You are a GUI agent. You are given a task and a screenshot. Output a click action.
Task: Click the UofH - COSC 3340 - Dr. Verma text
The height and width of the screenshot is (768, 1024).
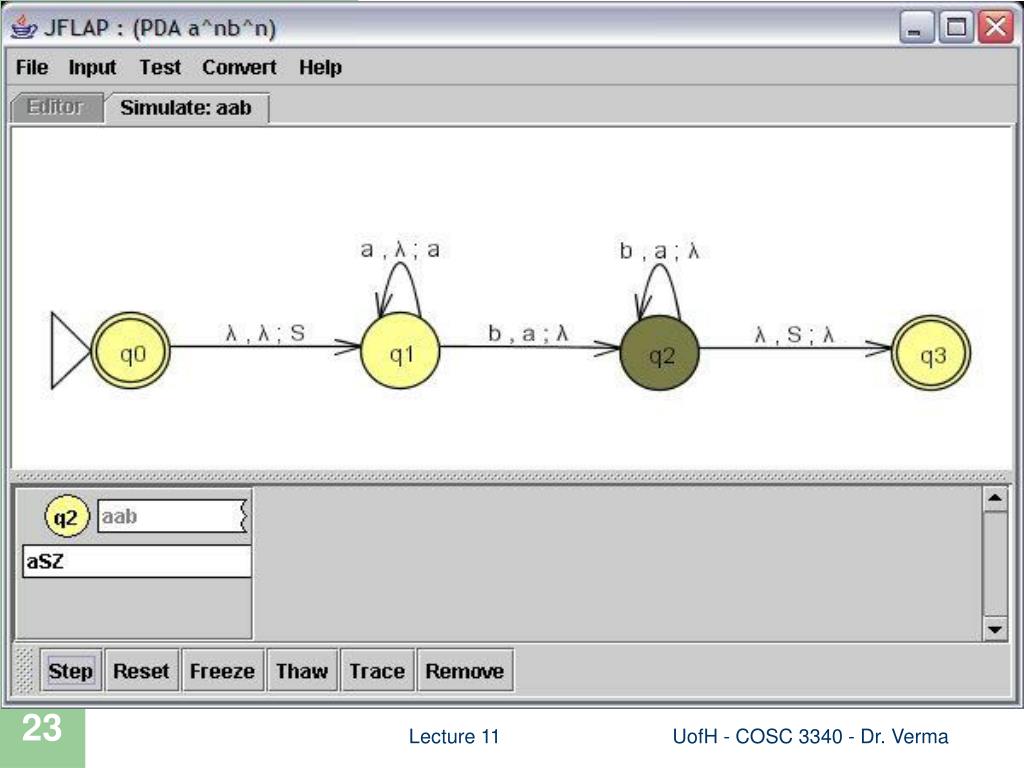pyautogui.click(x=810, y=737)
